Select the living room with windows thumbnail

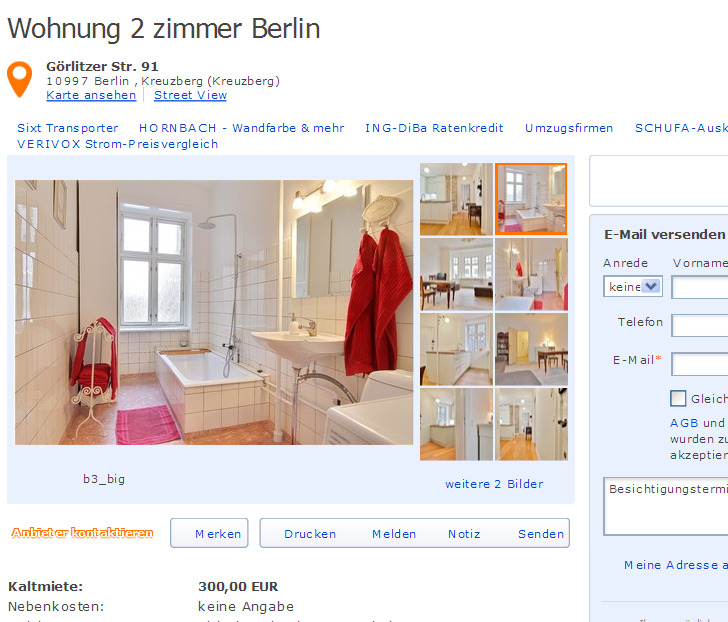click(456, 274)
